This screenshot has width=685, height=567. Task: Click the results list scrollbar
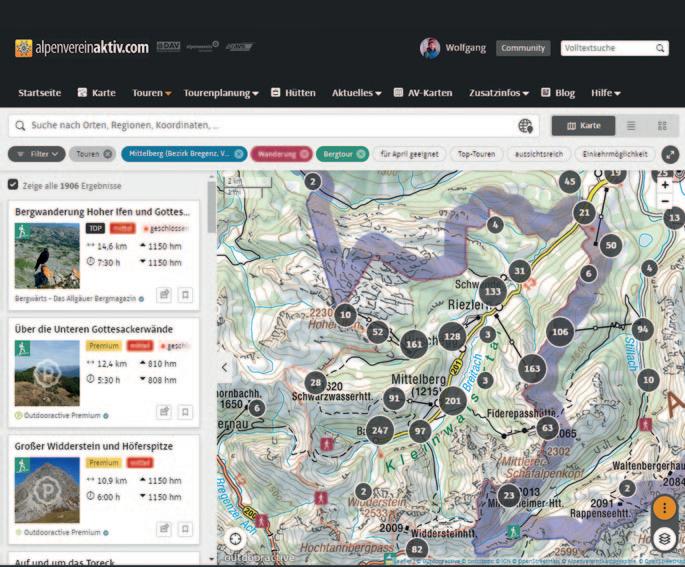[x=211, y=206]
